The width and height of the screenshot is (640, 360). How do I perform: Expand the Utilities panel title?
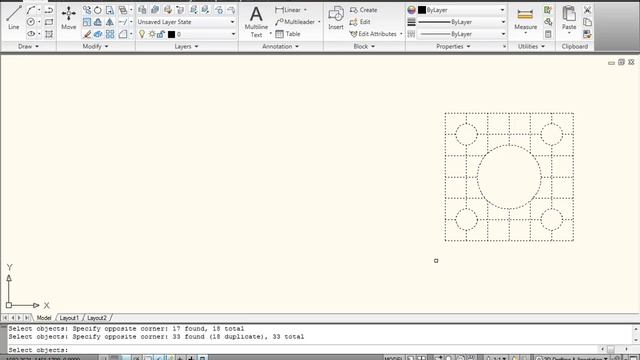tap(531, 47)
